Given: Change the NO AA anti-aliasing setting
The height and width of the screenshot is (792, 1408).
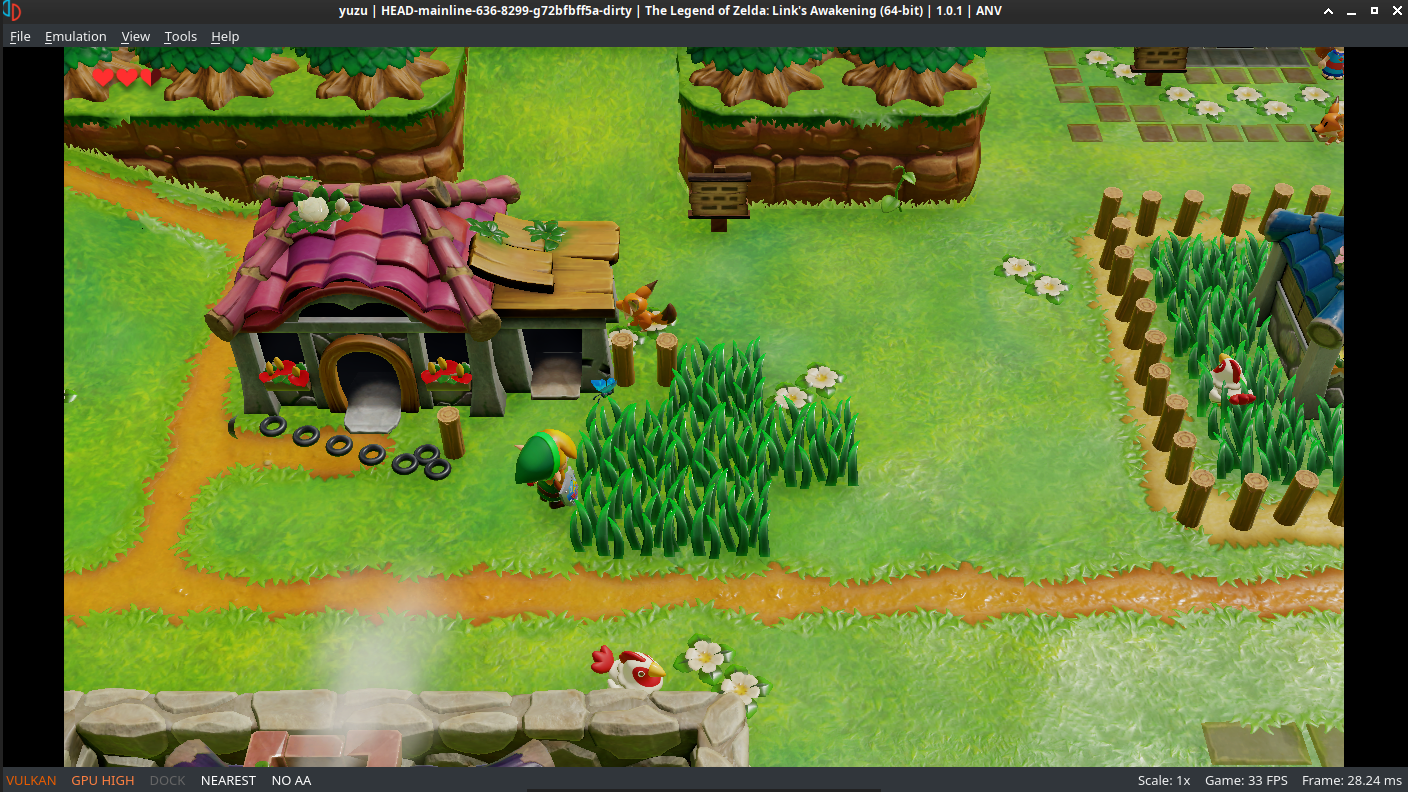Looking at the screenshot, I should point(291,780).
